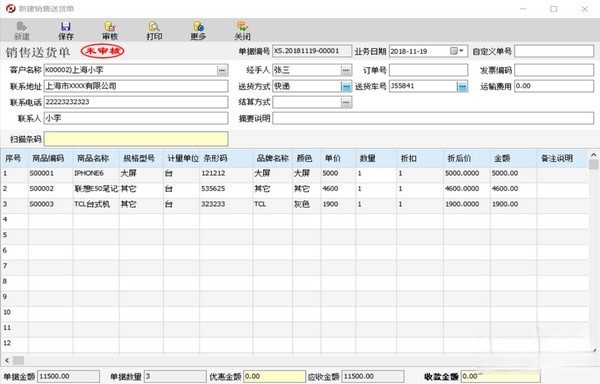The height and width of the screenshot is (384, 600).
Task: Click the 运输费用 field showing 0.00
Action: tap(554, 86)
